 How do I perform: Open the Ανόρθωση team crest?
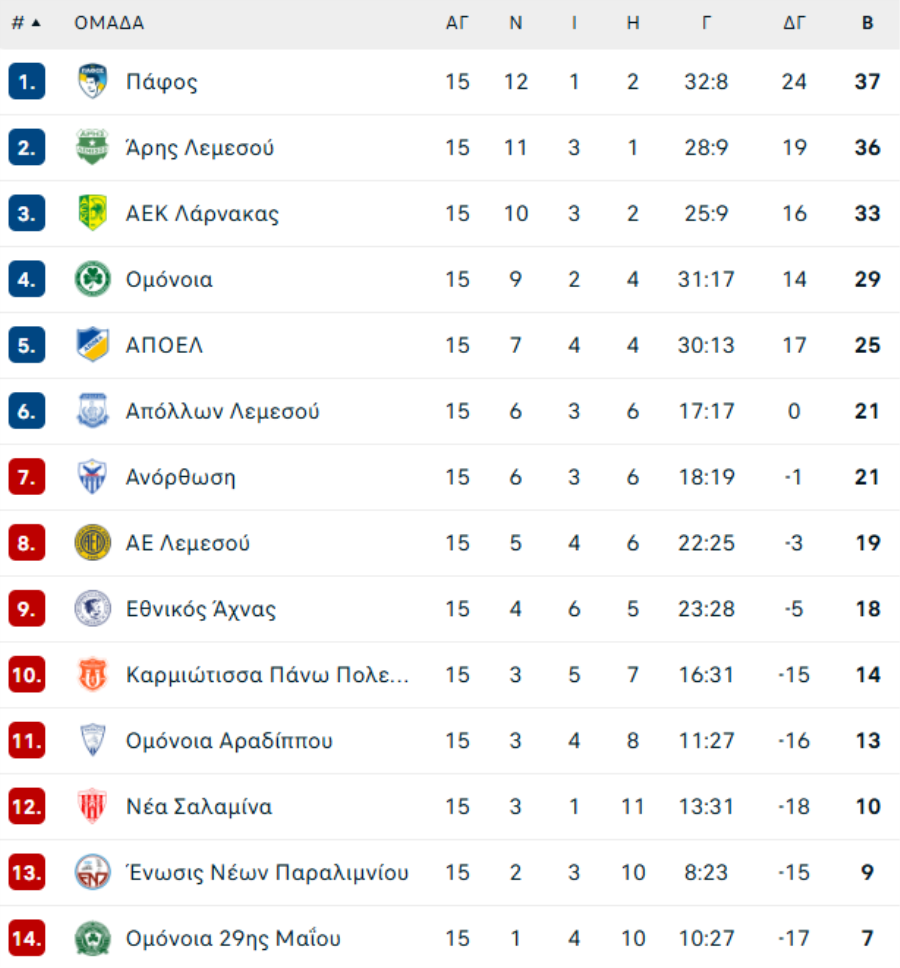coord(93,477)
